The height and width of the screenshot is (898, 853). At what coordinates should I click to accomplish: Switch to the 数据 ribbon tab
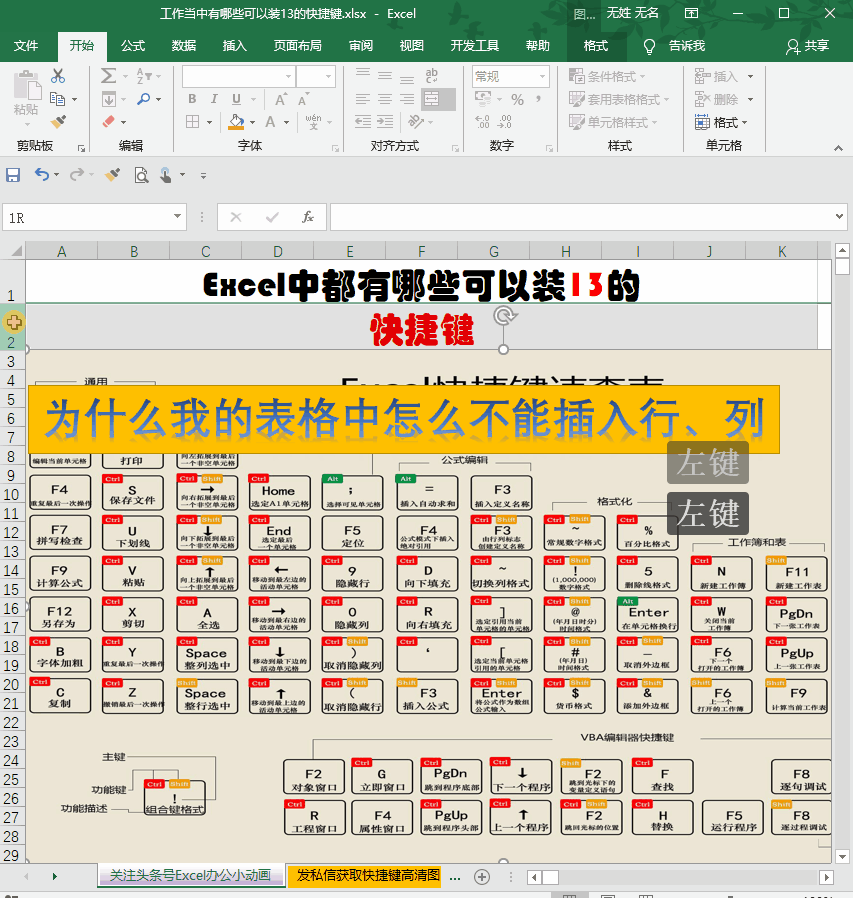(x=184, y=46)
